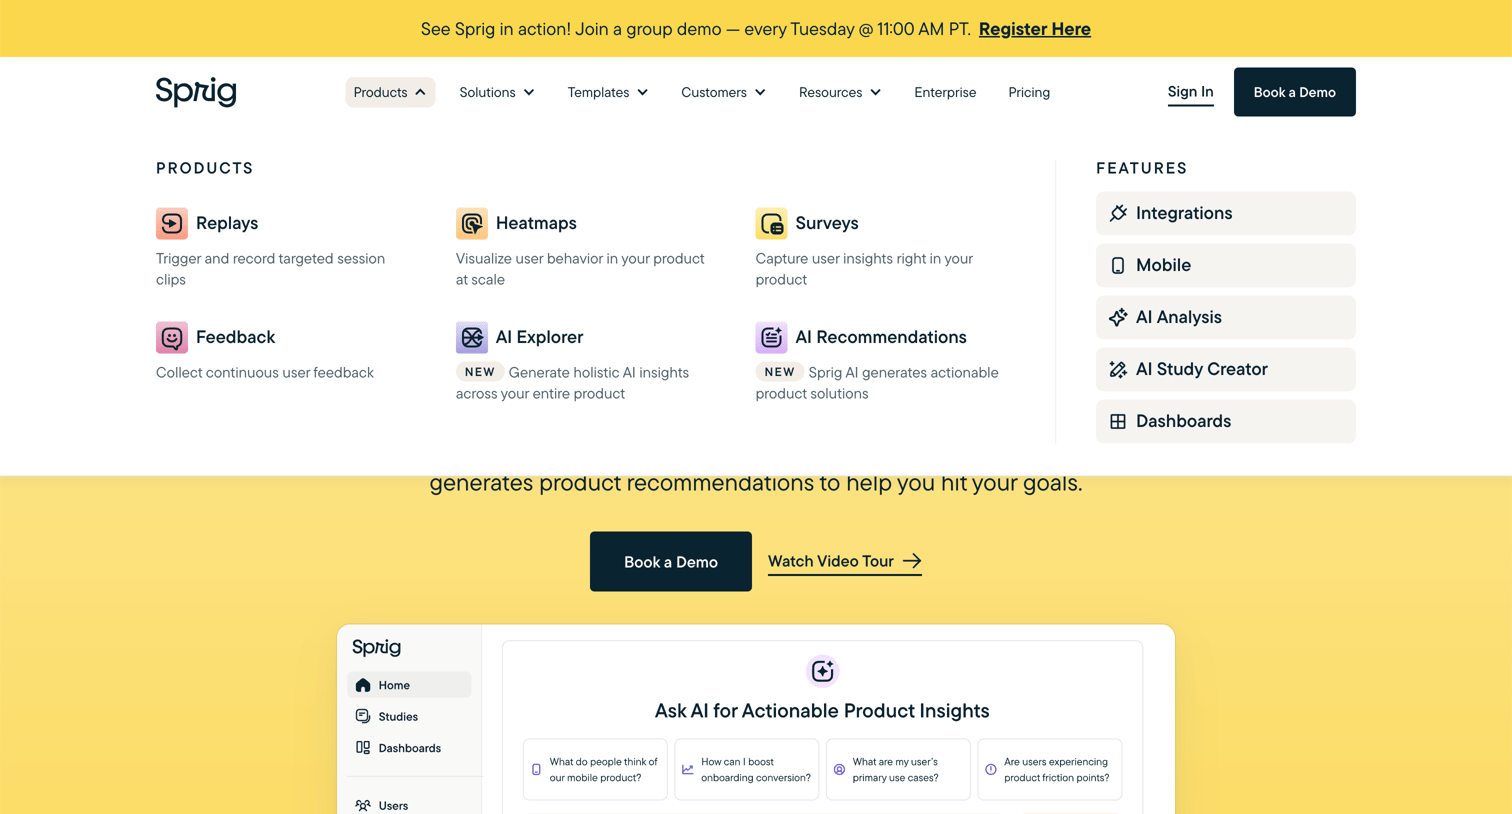This screenshot has height=814, width=1512.
Task: Click the AI sparkle icon above Ask AI heading
Action: click(x=822, y=671)
